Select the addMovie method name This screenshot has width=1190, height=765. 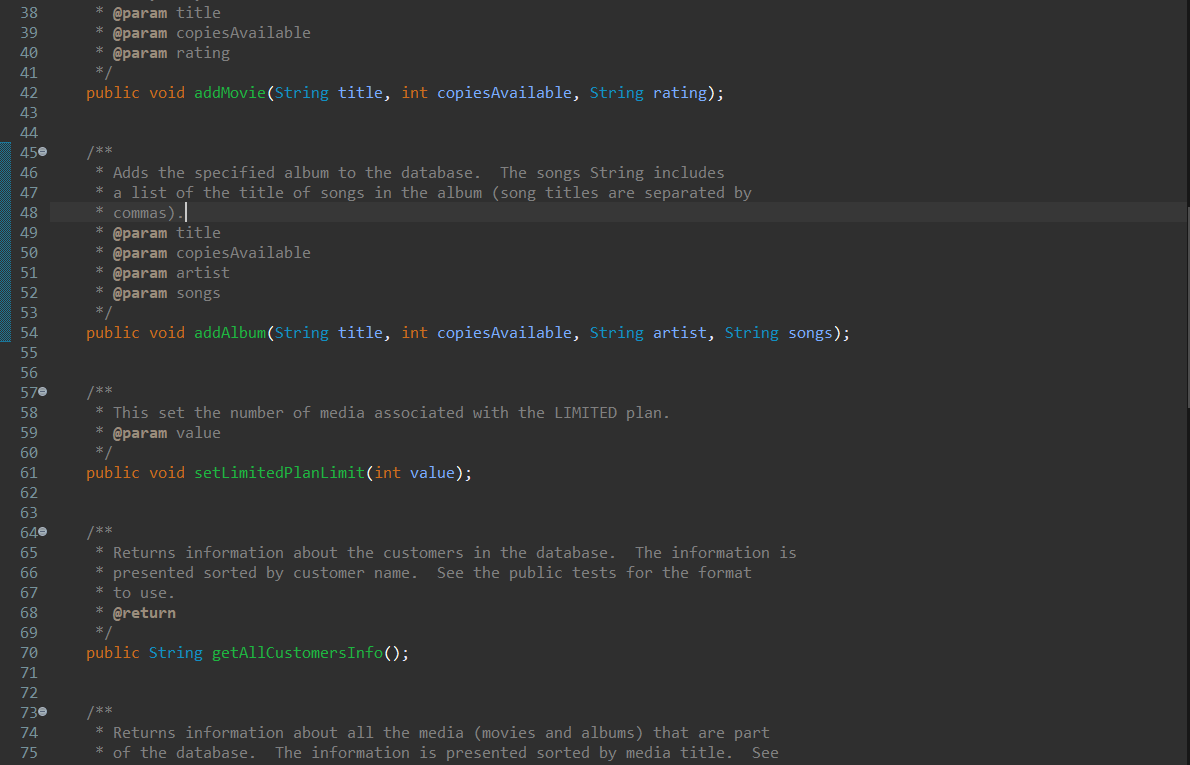(x=229, y=92)
